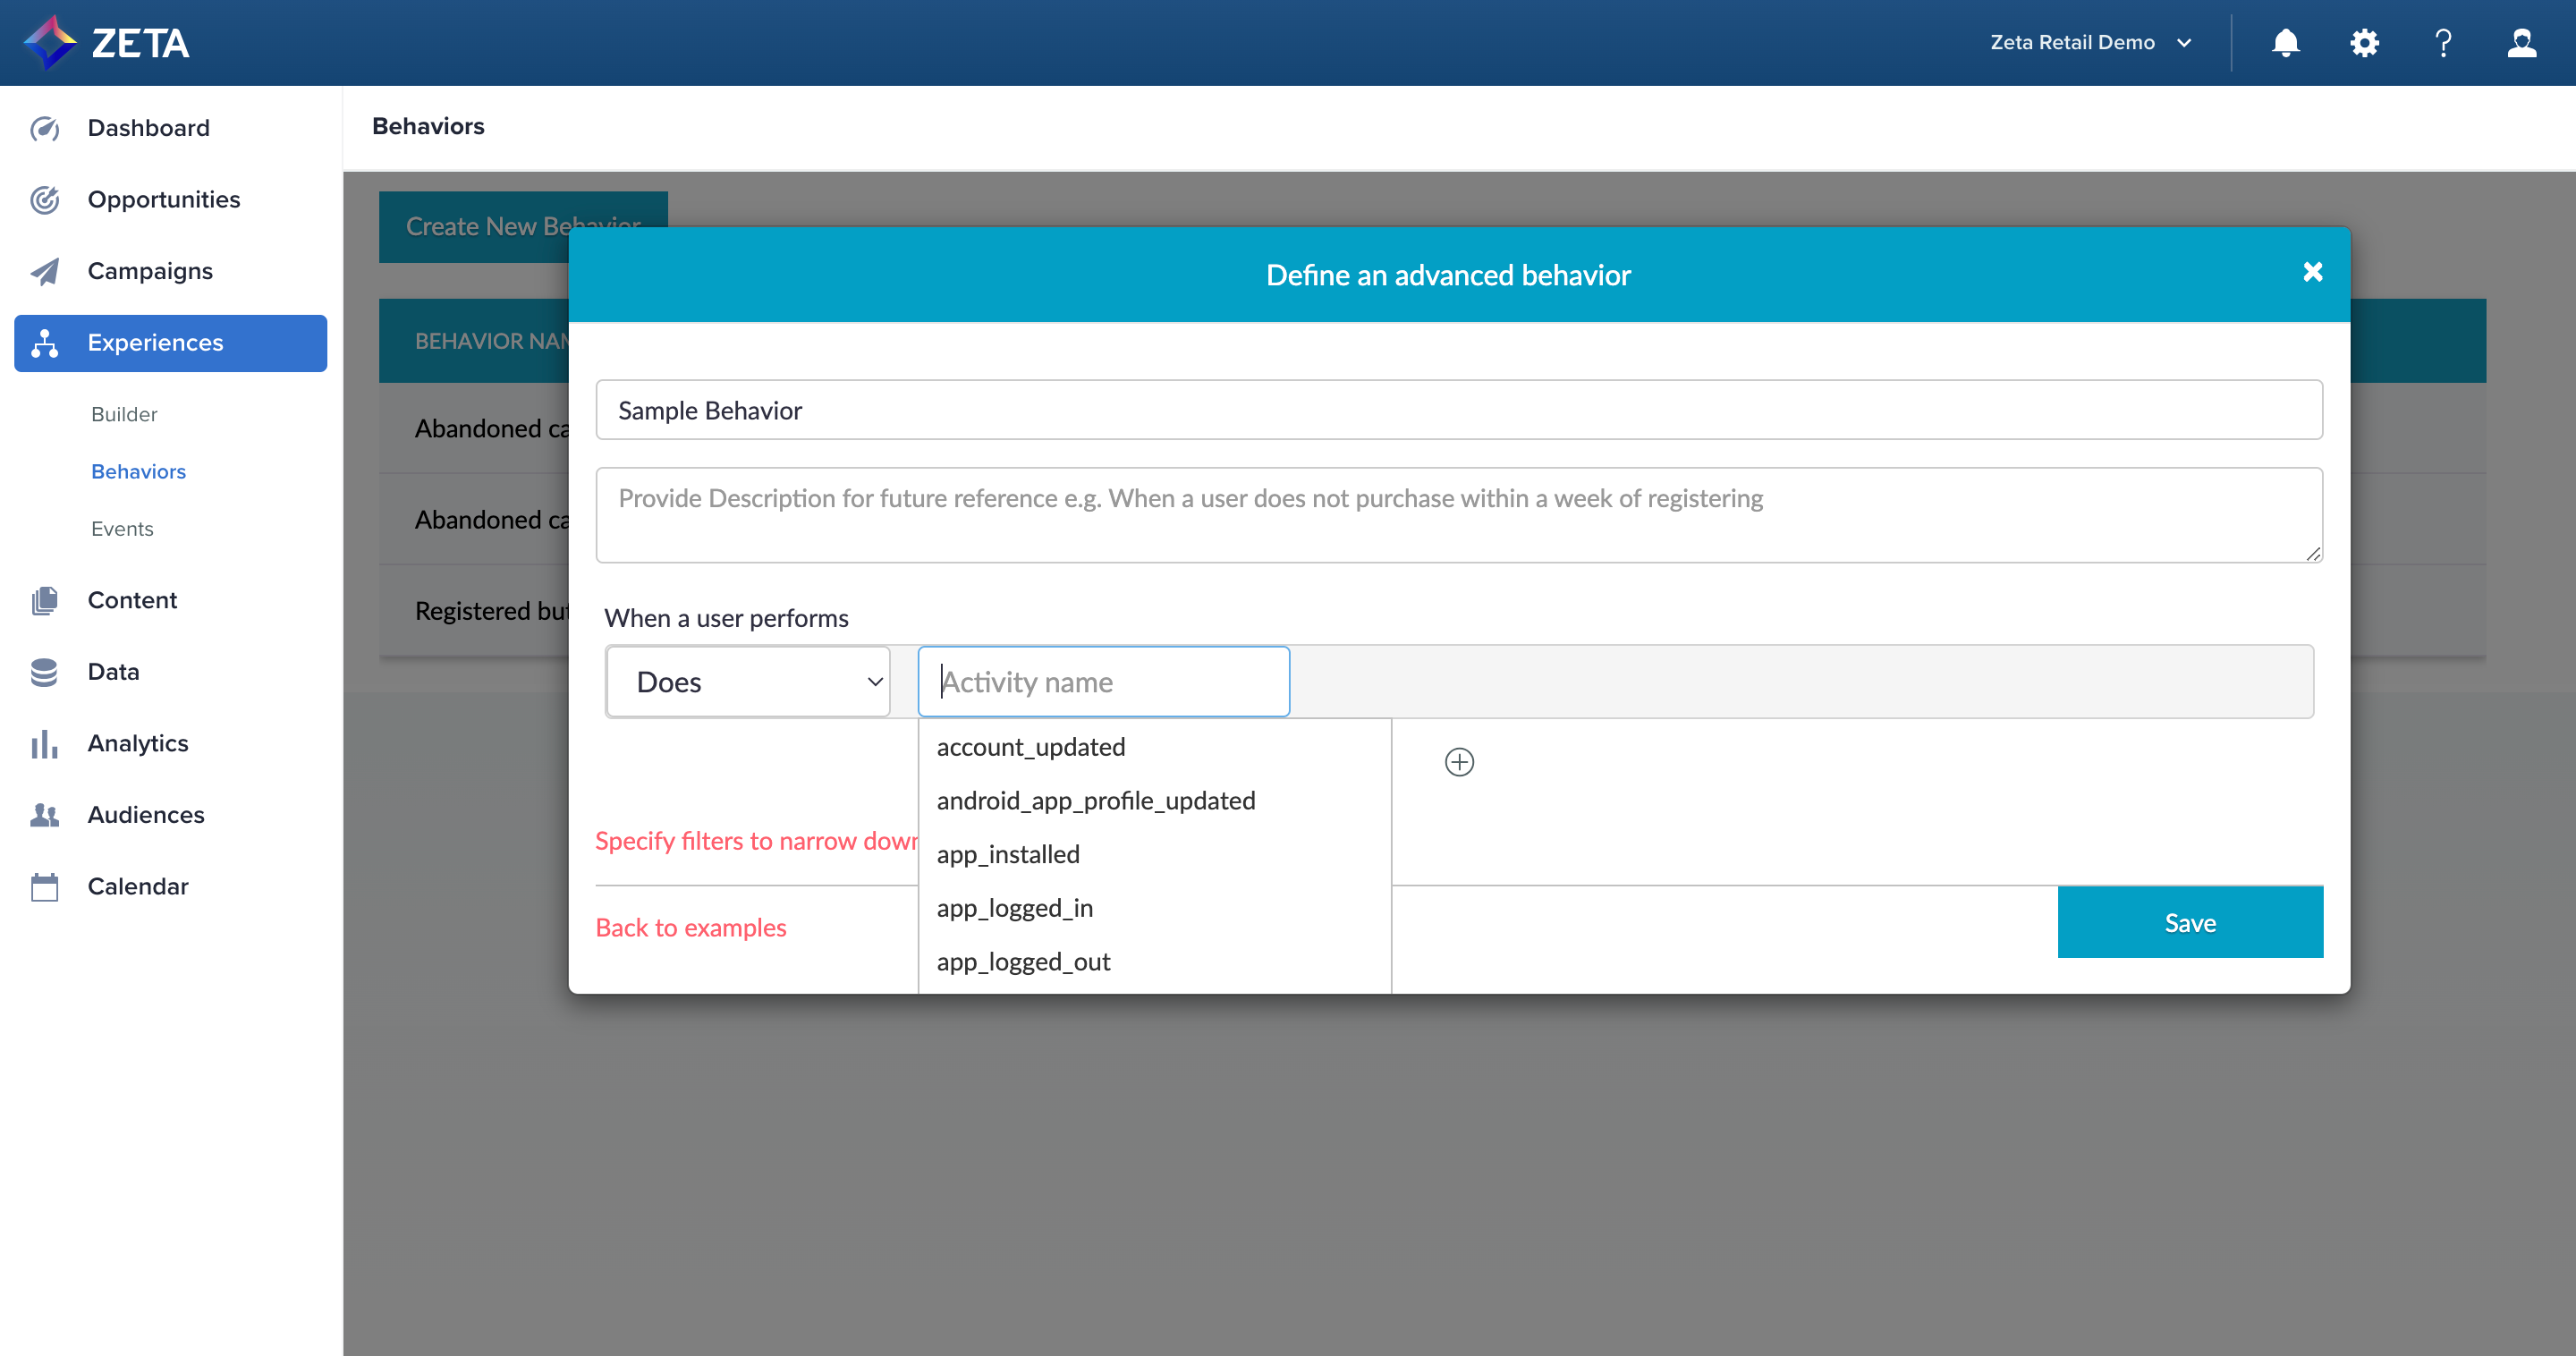
Task: Open Audiences in sidebar
Action: click(x=145, y=815)
